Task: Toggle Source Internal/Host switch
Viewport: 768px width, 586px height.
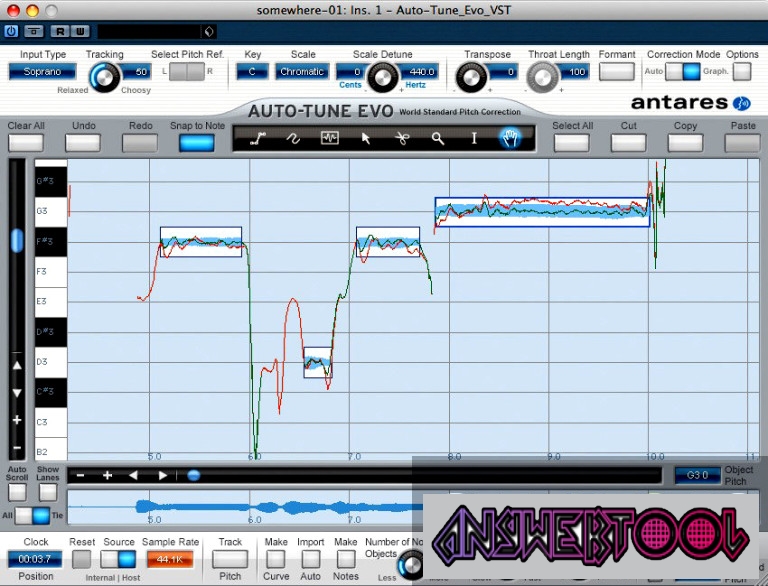Action: (118, 559)
